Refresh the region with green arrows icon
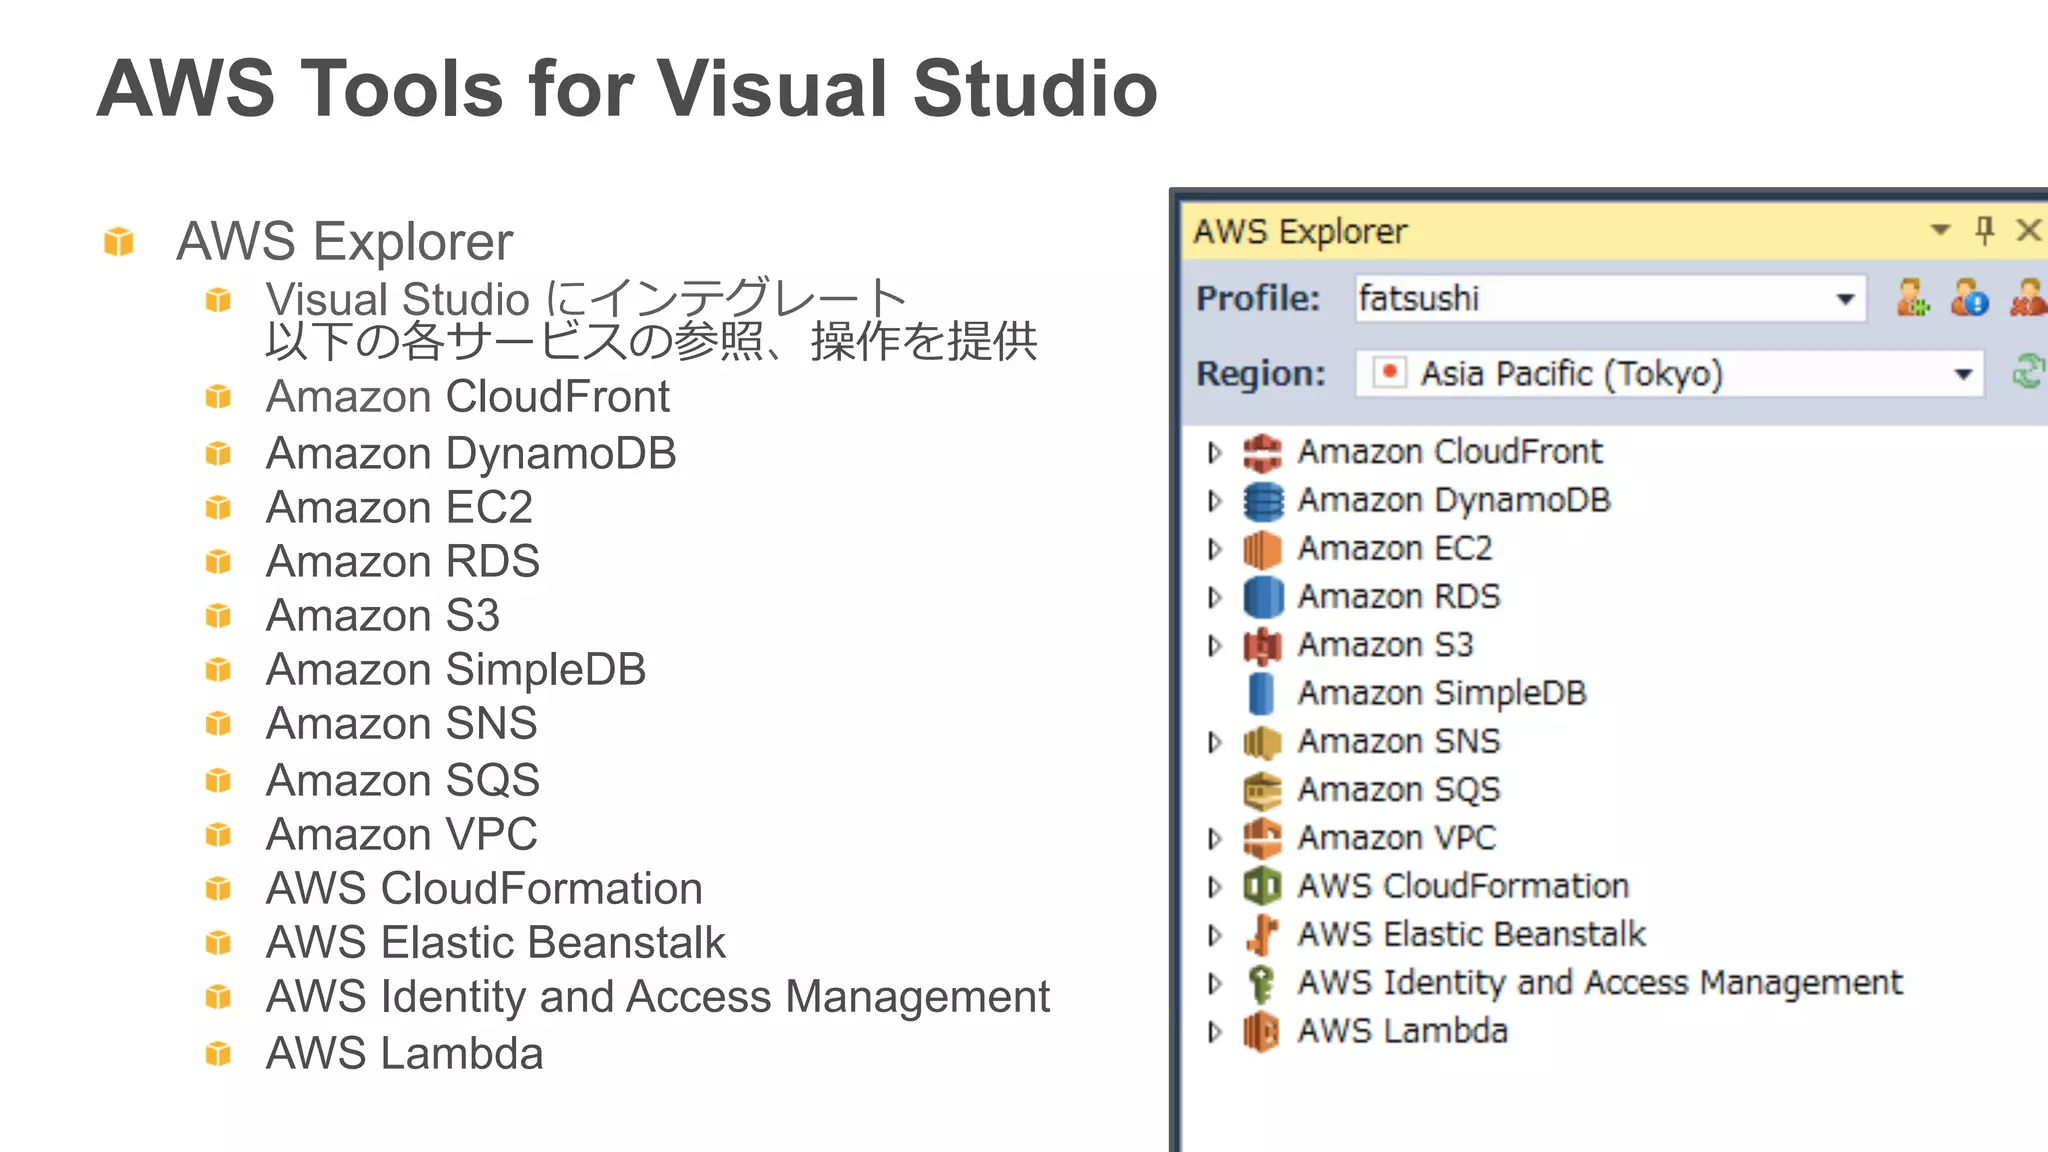Viewport: 2048px width, 1152px height. (2027, 373)
